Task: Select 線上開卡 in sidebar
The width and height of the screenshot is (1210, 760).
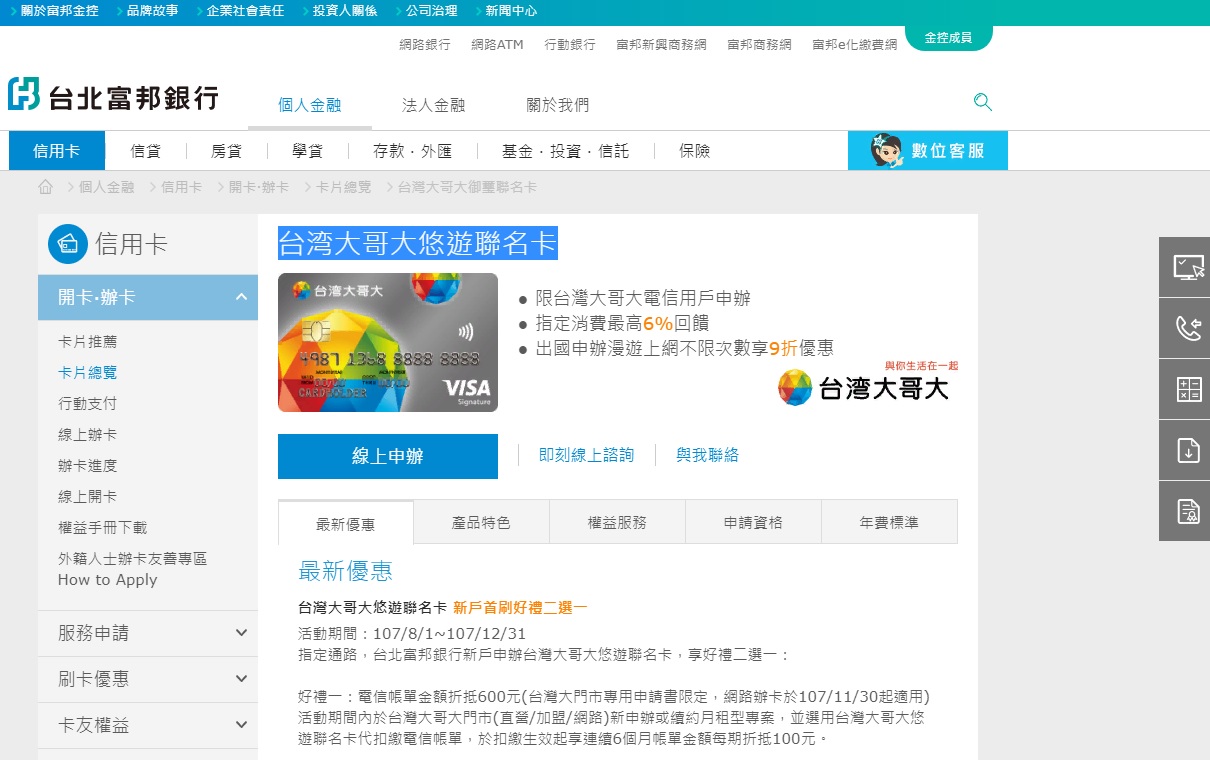Action: point(88,497)
